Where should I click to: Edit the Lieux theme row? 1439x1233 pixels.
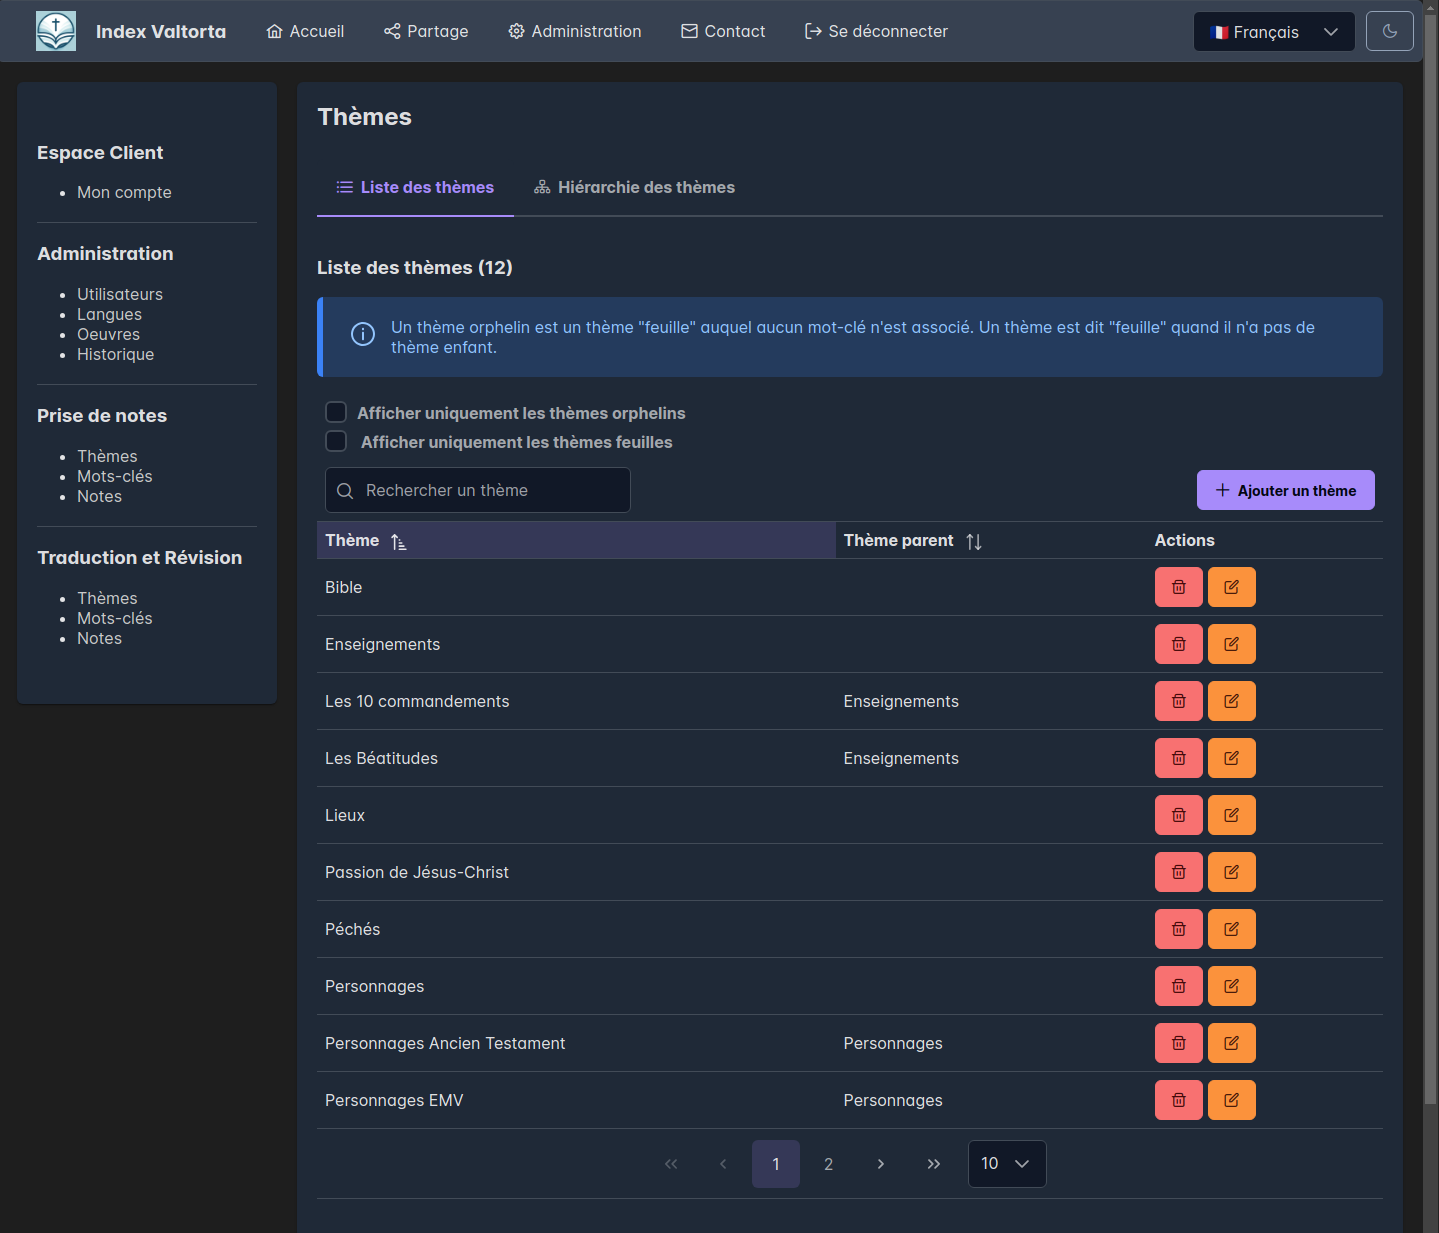1231,815
